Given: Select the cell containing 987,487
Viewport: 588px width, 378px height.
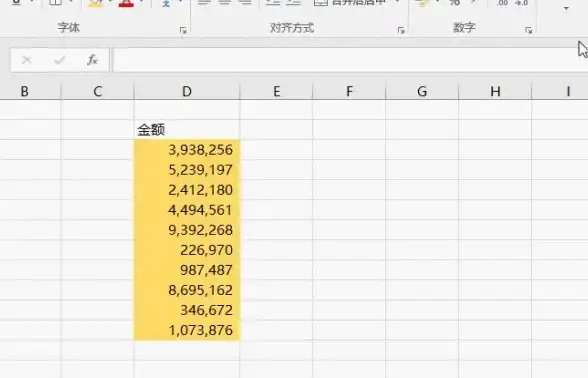Looking at the screenshot, I should 187,270.
